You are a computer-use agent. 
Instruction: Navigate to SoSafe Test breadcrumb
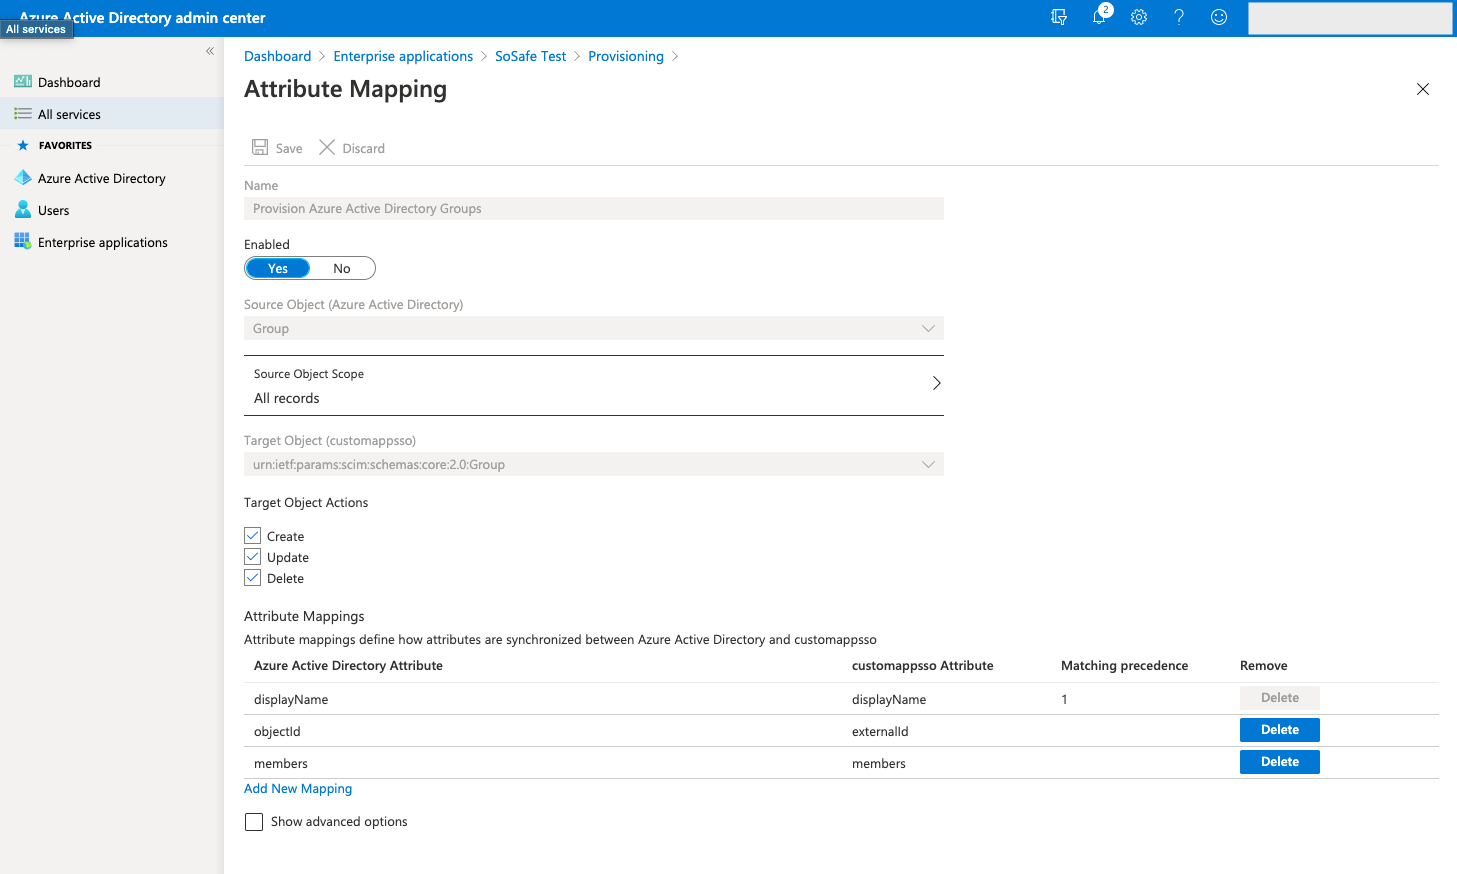pos(530,56)
